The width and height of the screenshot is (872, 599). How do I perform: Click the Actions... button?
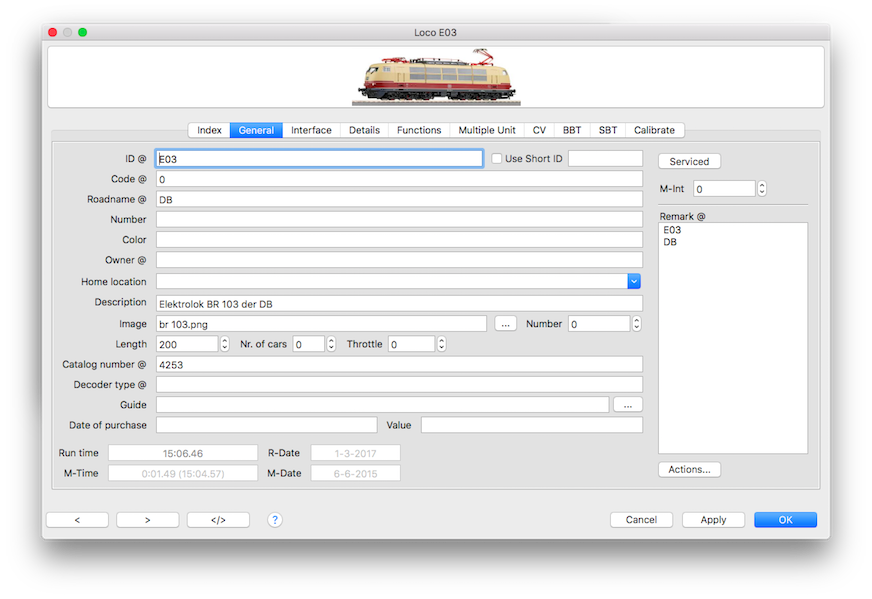(x=689, y=469)
